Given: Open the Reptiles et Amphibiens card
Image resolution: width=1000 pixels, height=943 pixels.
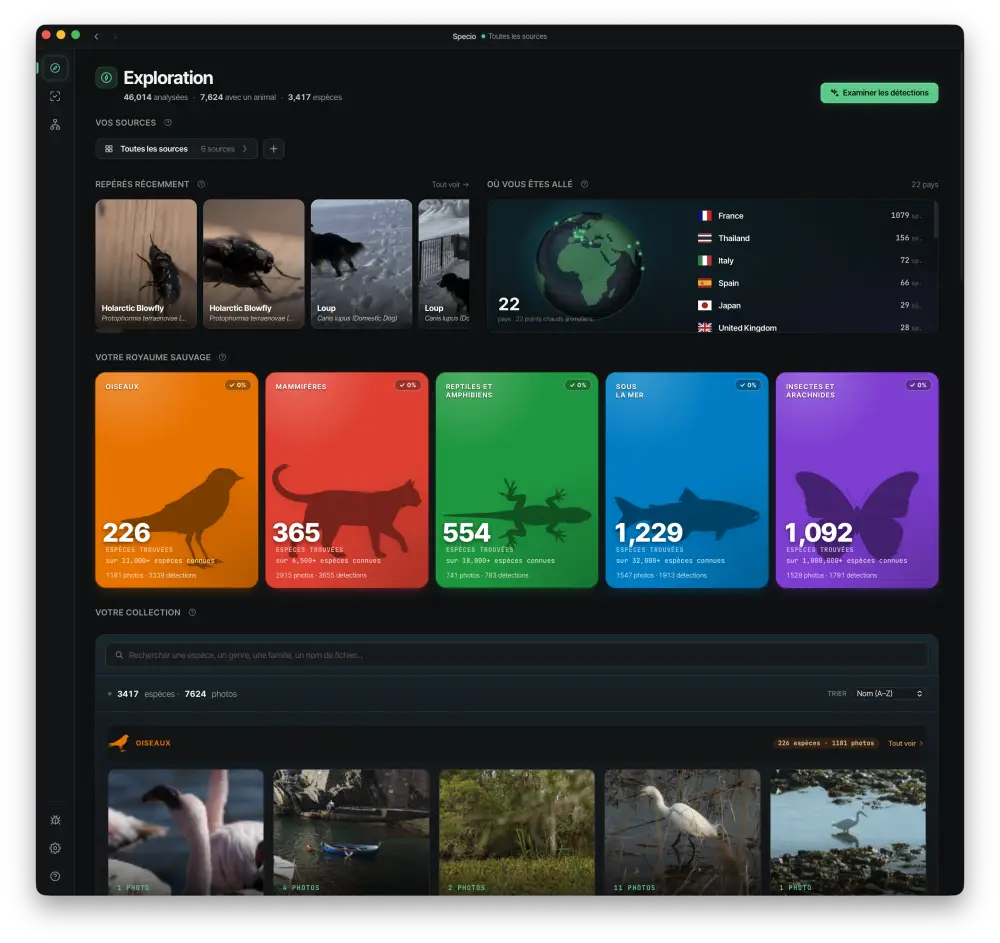Looking at the screenshot, I should [517, 480].
